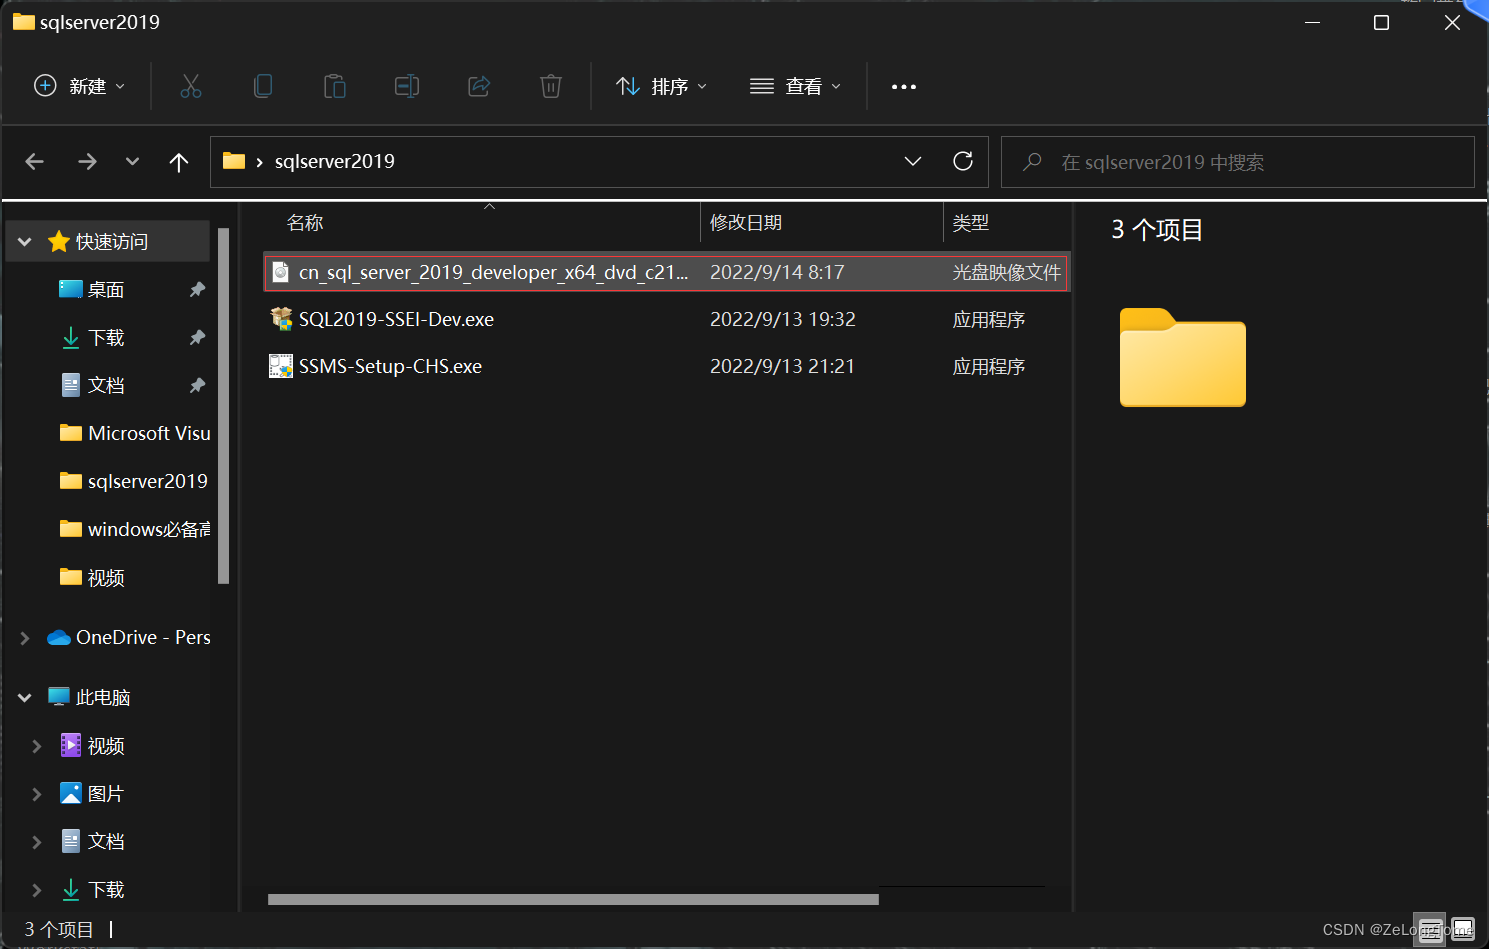Go forward with the right arrow

[x=87, y=161]
